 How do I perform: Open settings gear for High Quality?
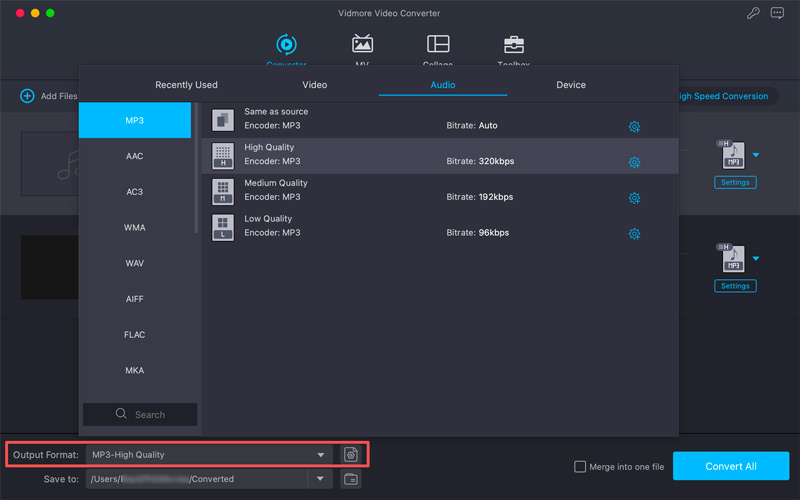634,162
